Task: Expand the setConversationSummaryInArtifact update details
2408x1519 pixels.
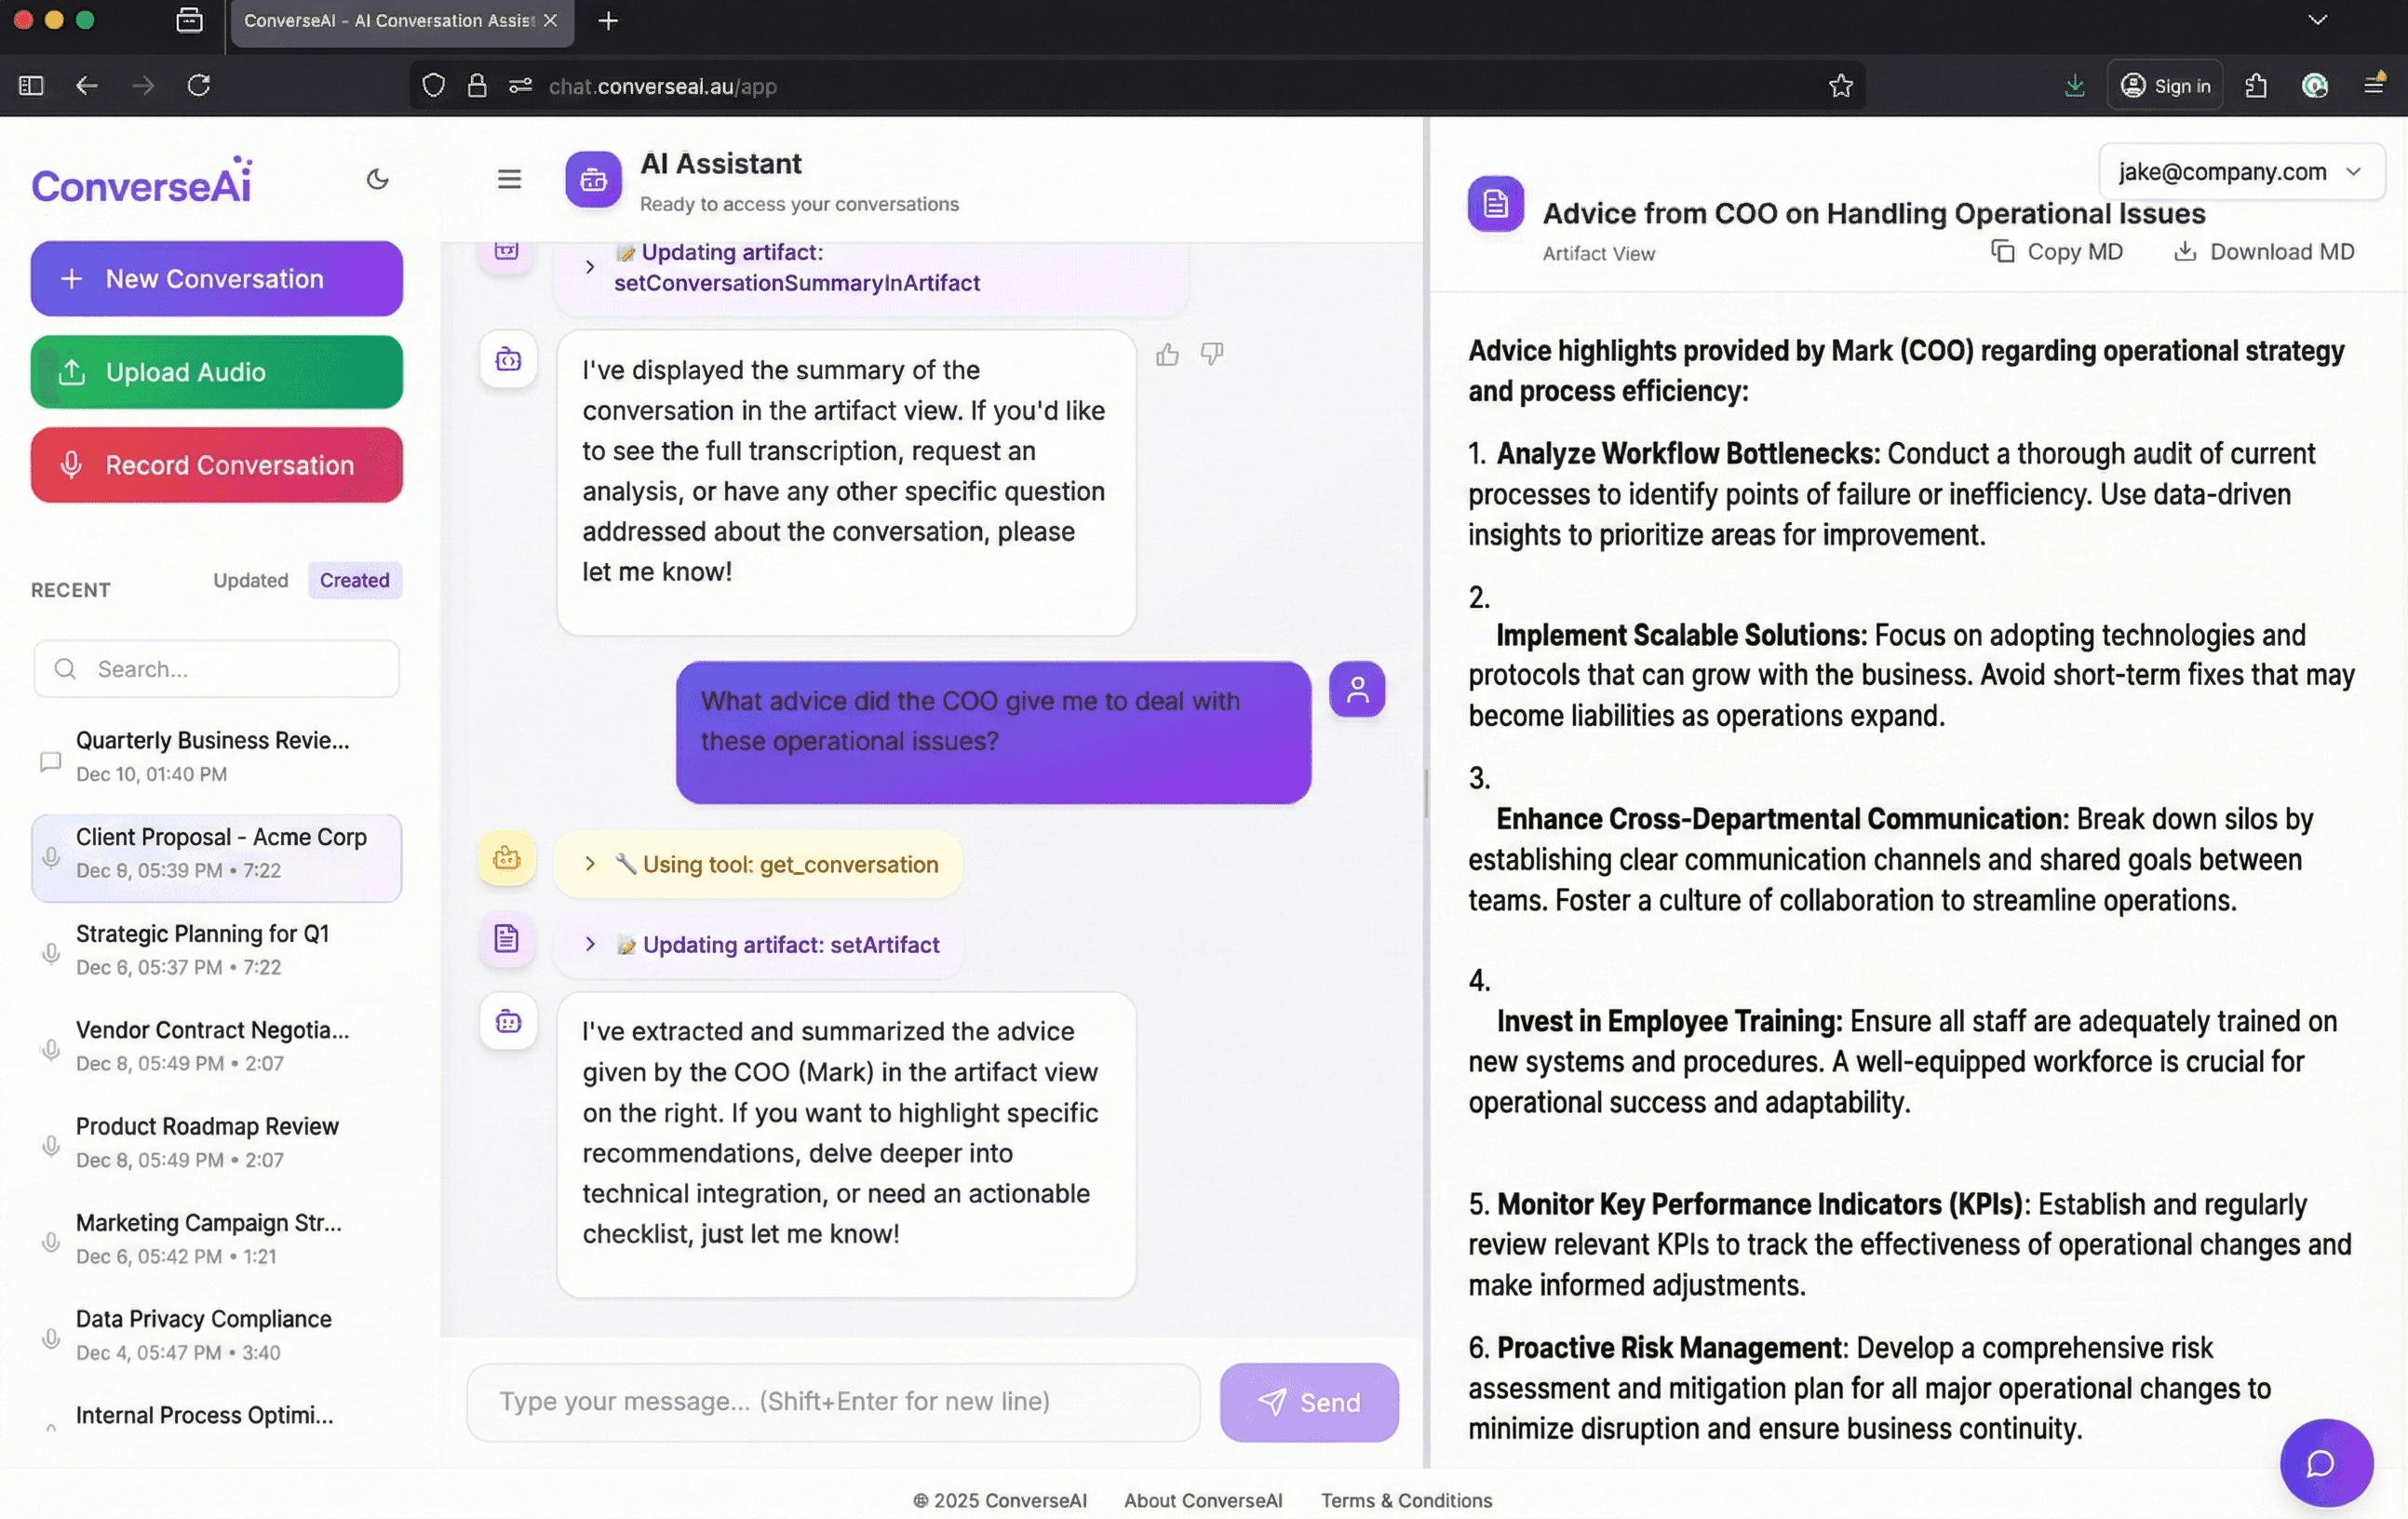Action: click(x=589, y=267)
